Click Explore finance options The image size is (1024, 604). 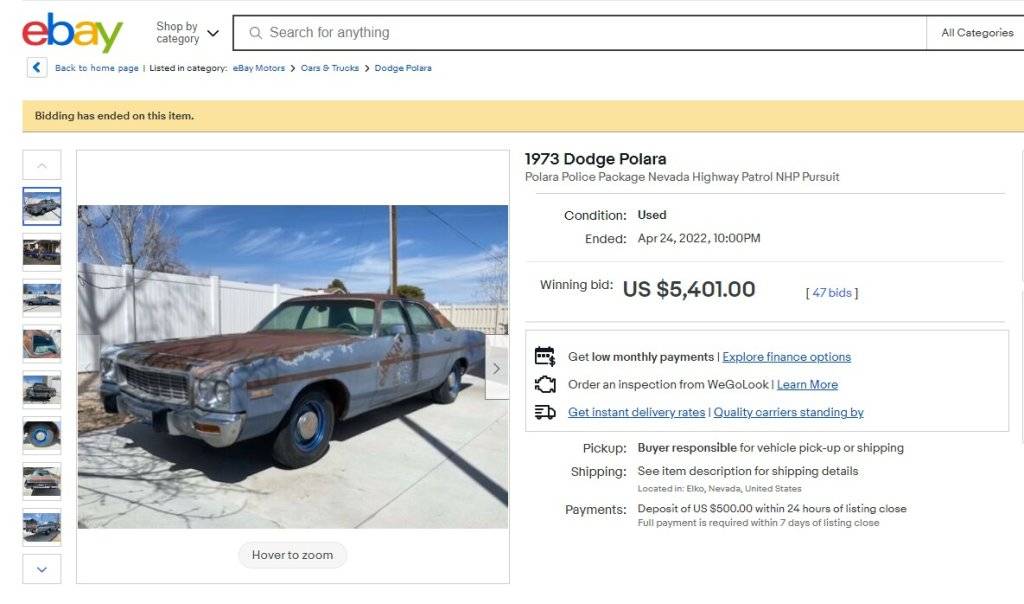pyautogui.click(x=787, y=356)
